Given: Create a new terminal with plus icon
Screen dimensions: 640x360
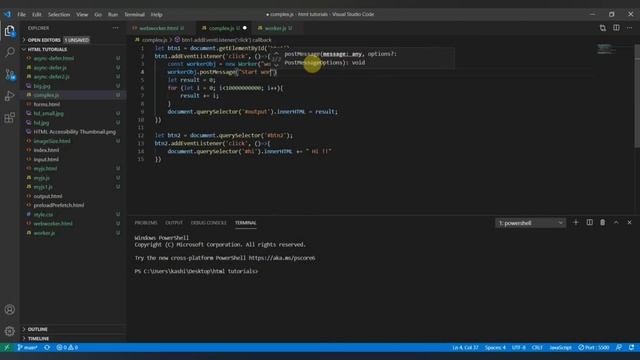Looking at the screenshot, I should (x=576, y=222).
